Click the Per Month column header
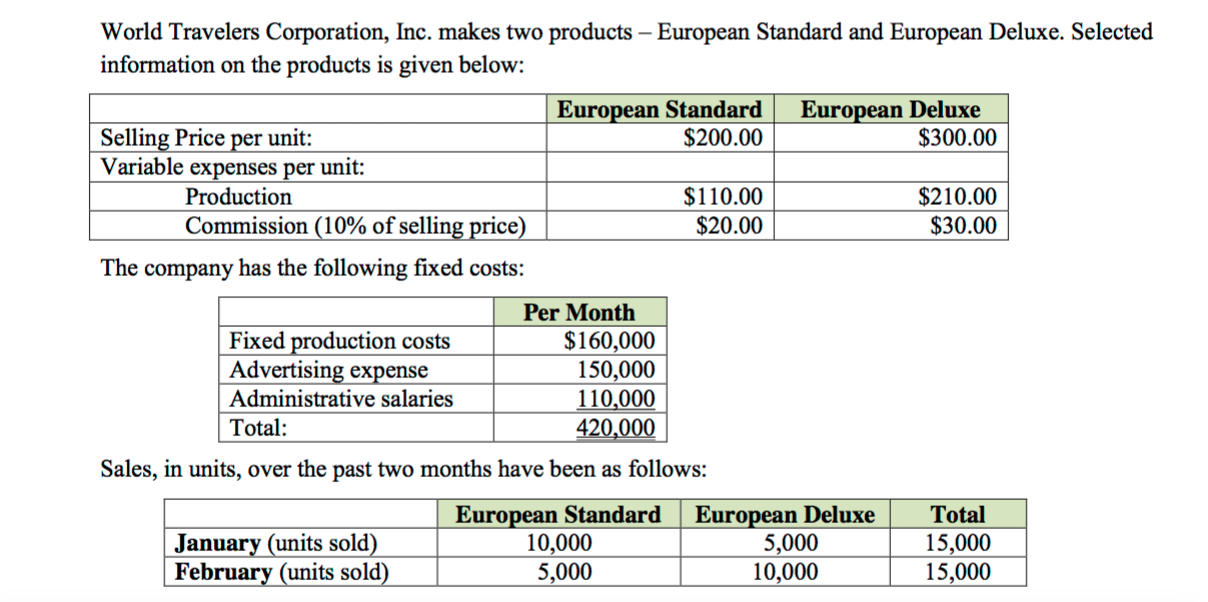The width and height of the screenshot is (1208, 602). point(579,312)
